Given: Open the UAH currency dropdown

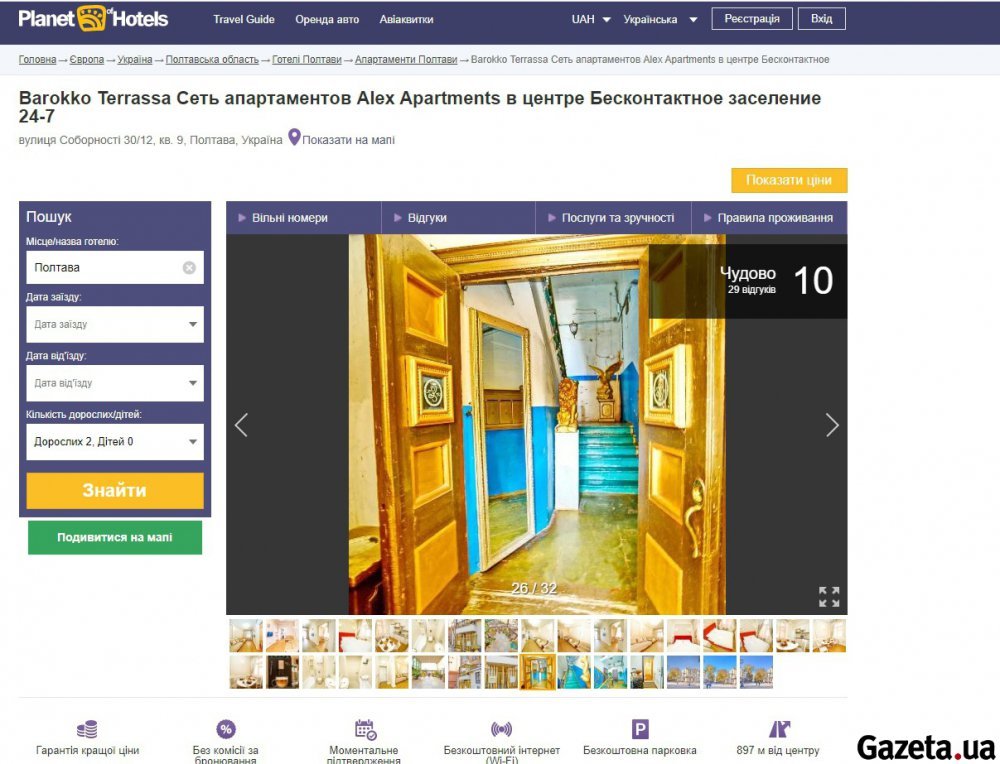Looking at the screenshot, I should point(591,19).
